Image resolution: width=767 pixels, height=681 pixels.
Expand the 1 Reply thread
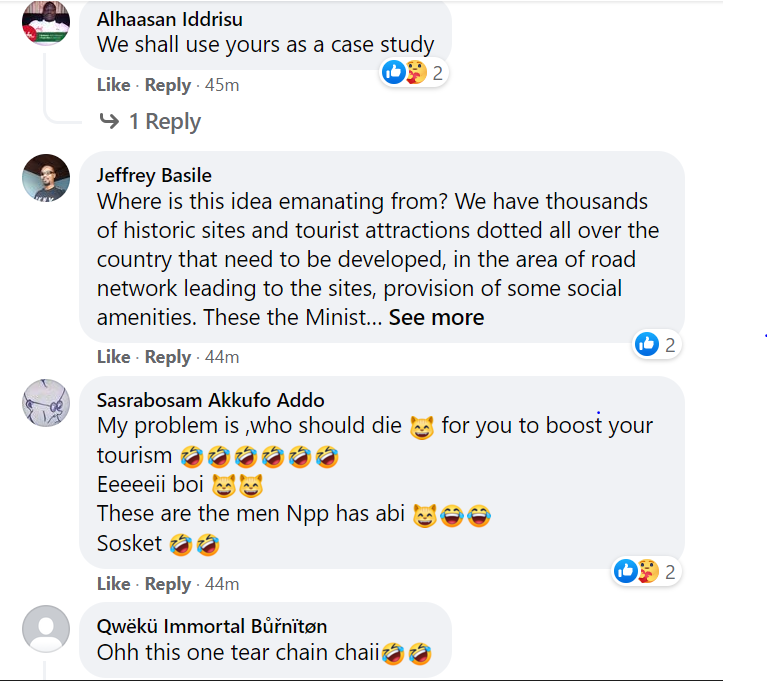(x=164, y=122)
